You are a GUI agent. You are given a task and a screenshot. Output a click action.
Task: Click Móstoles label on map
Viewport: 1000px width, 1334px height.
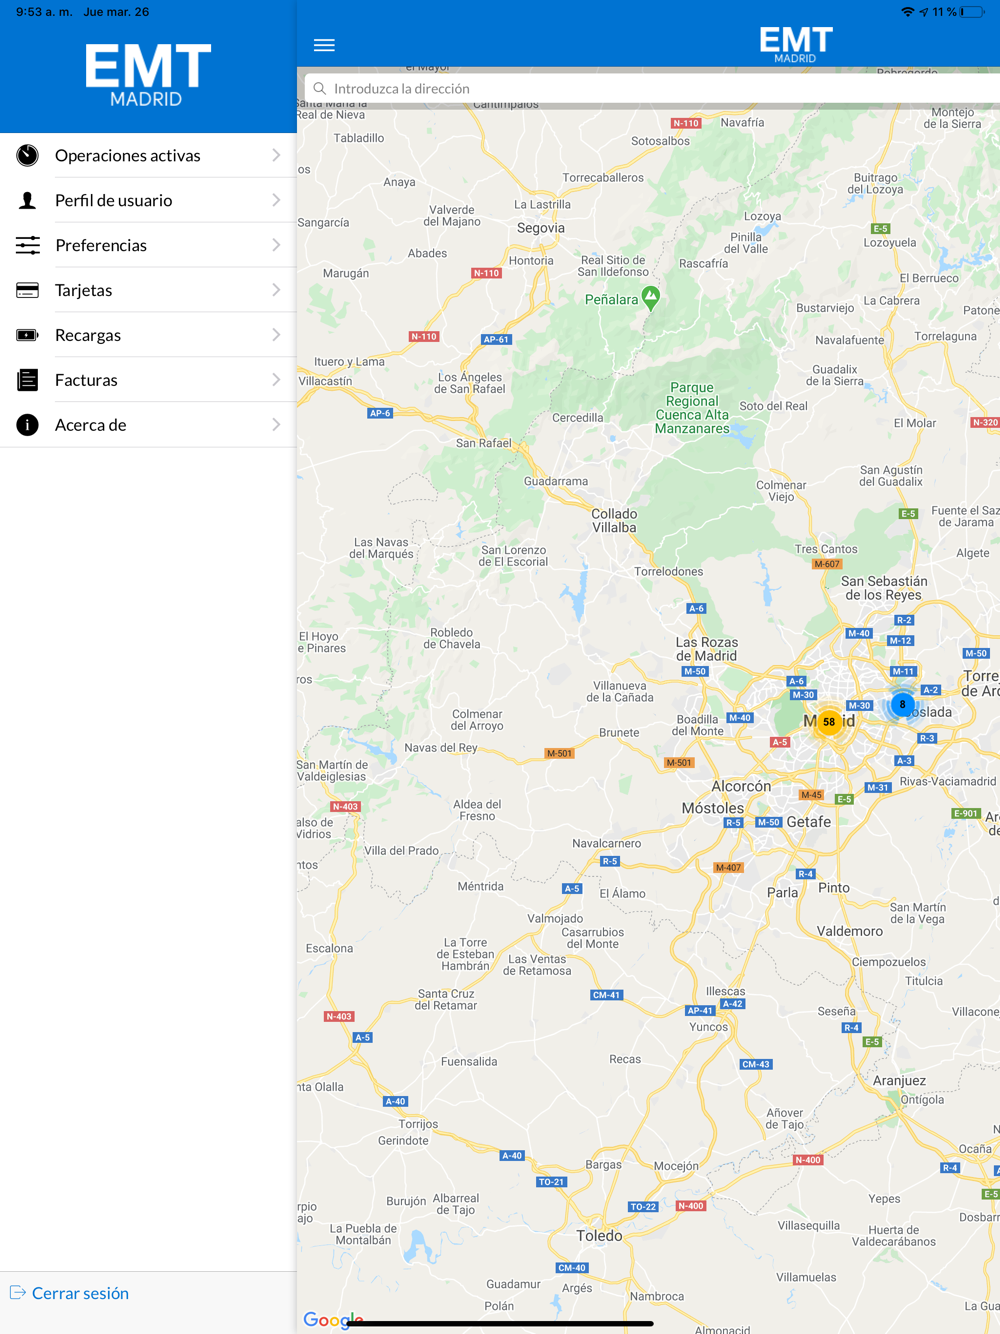coord(713,808)
